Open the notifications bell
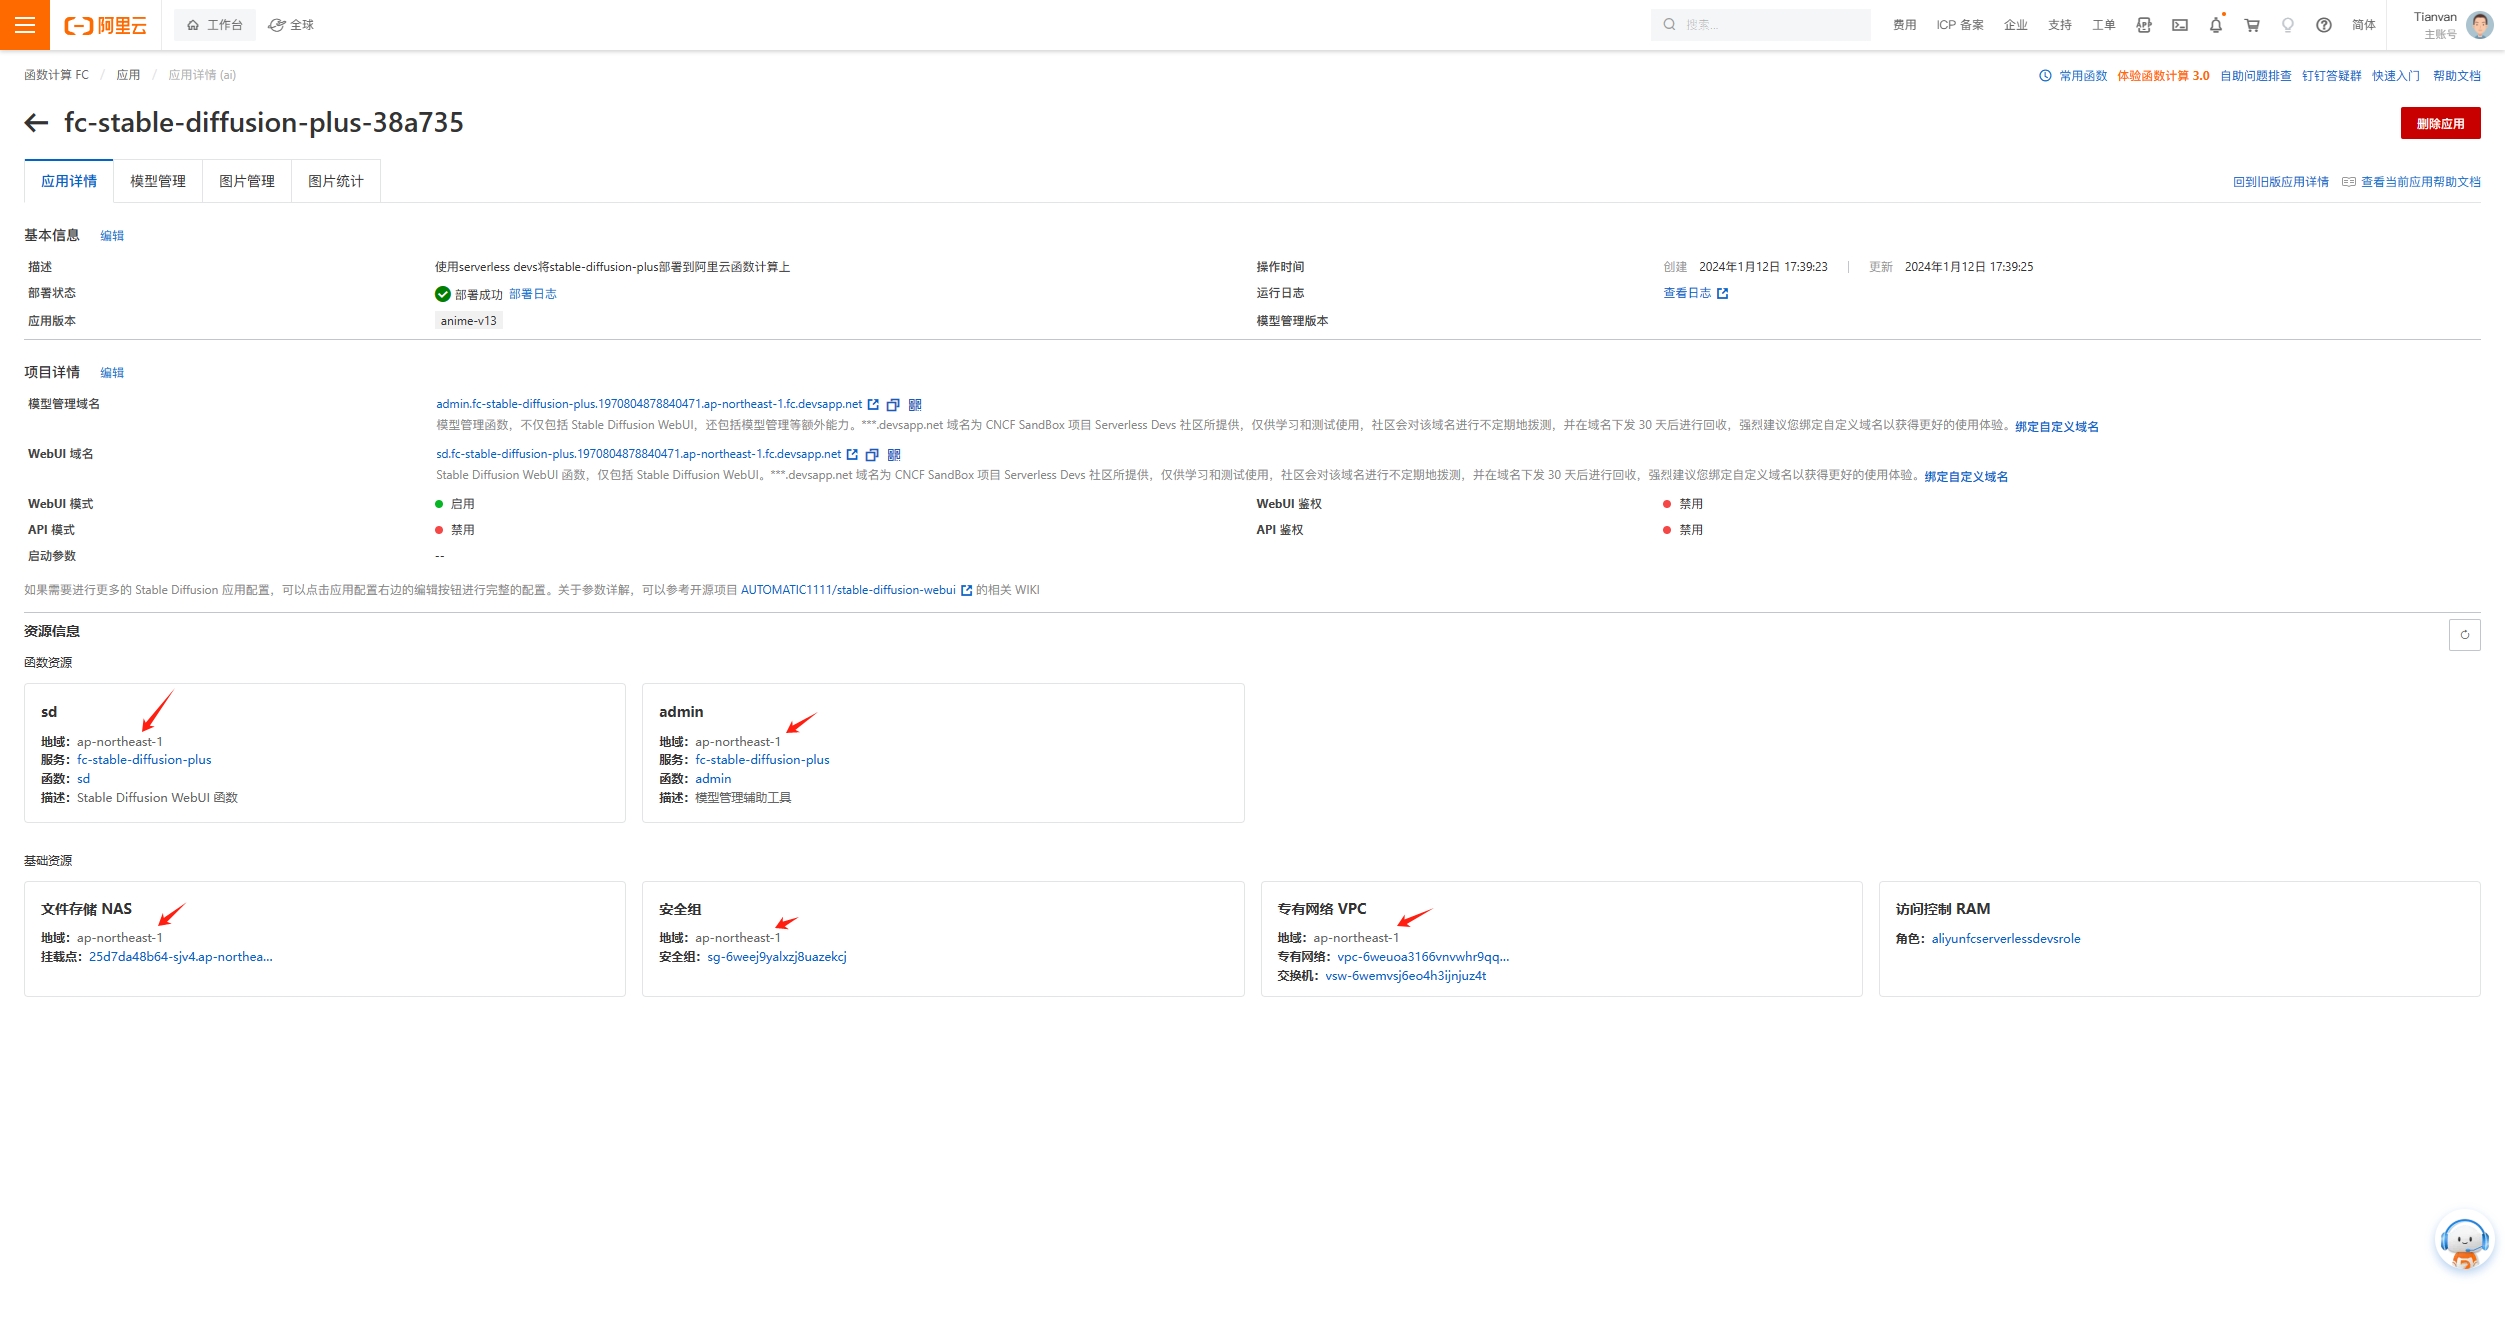 pyautogui.click(x=2215, y=25)
